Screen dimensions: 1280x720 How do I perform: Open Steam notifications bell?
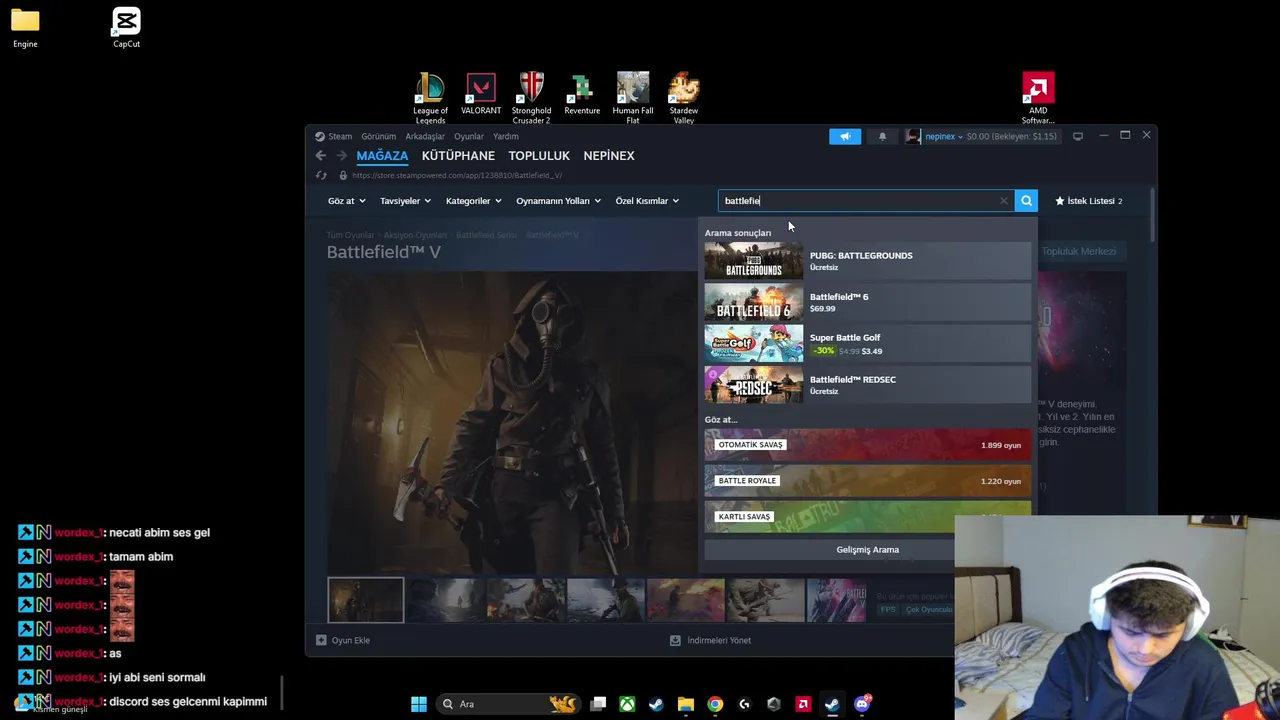coord(882,136)
